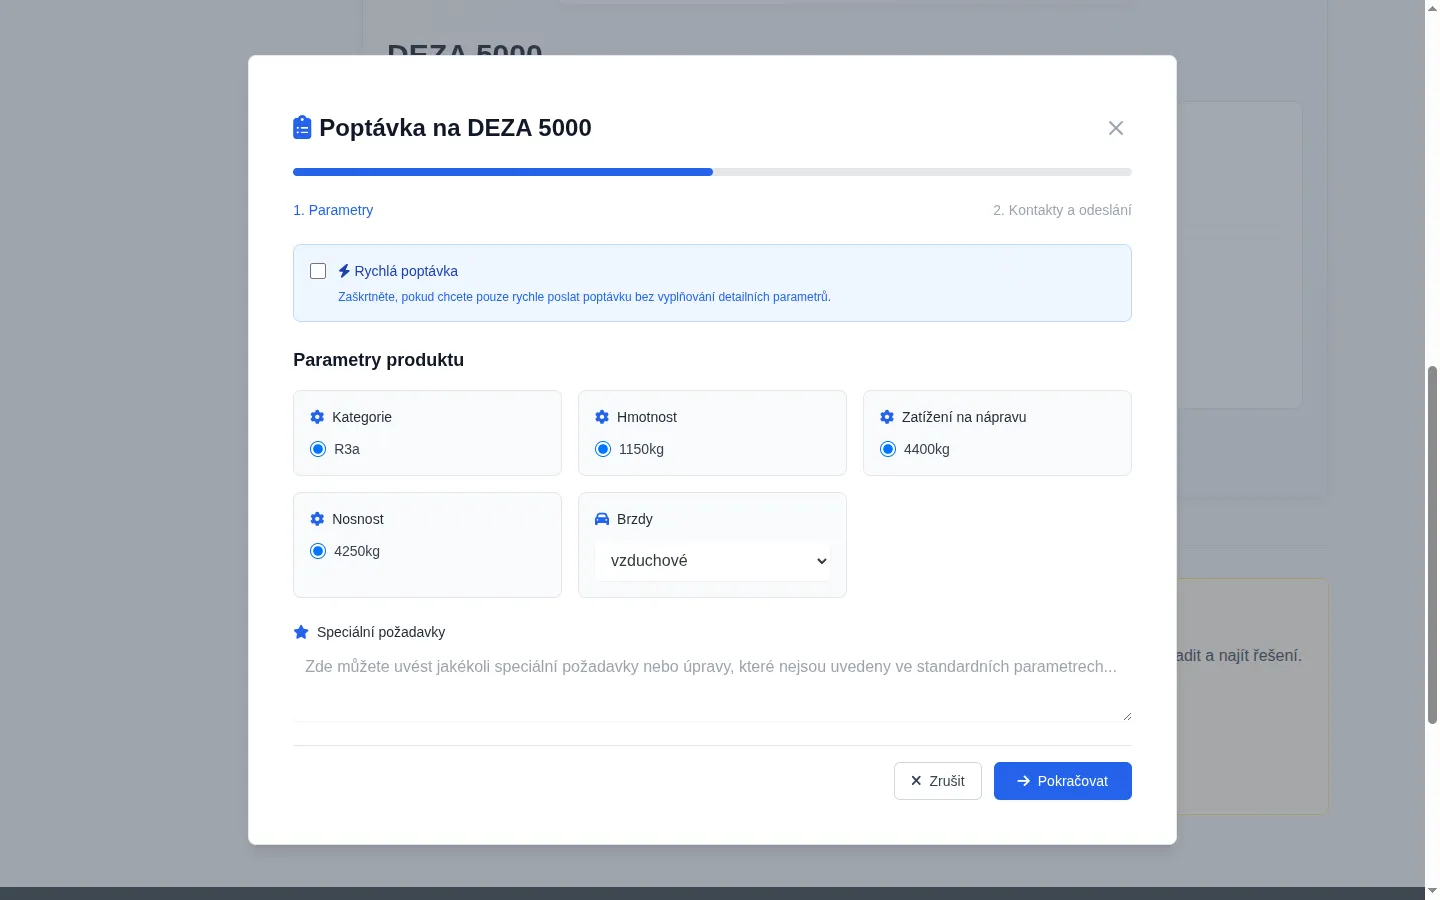Click the gear icon next to Kategorie

tap(317, 417)
